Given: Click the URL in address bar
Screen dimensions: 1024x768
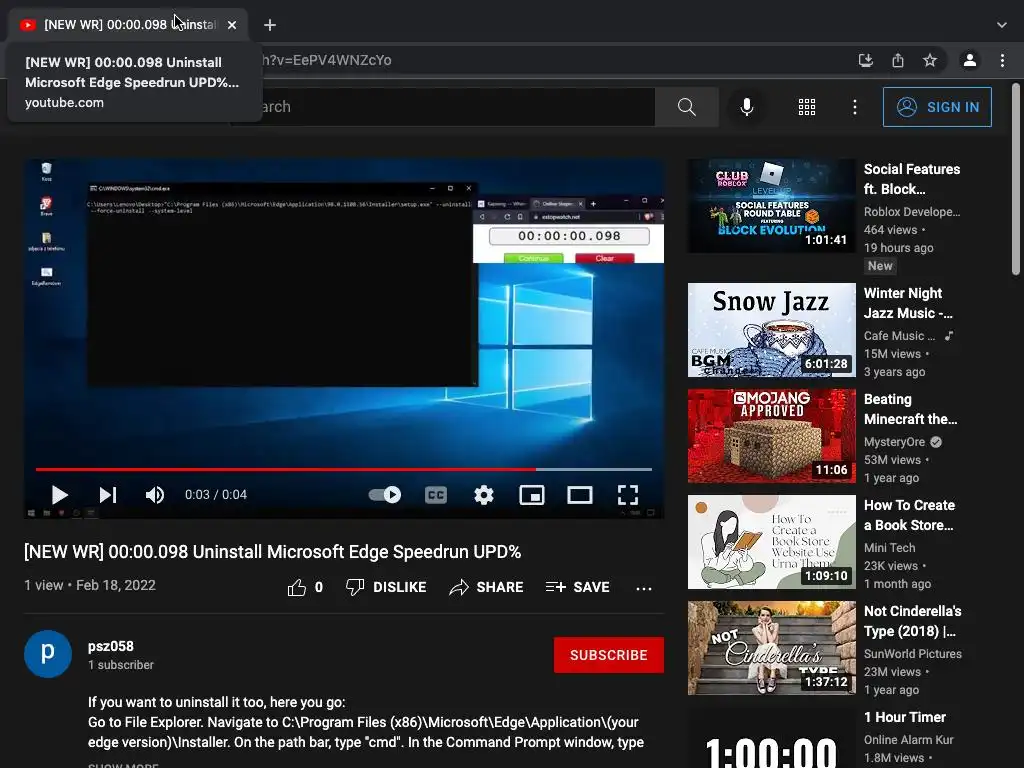Looking at the screenshot, I should point(327,61).
